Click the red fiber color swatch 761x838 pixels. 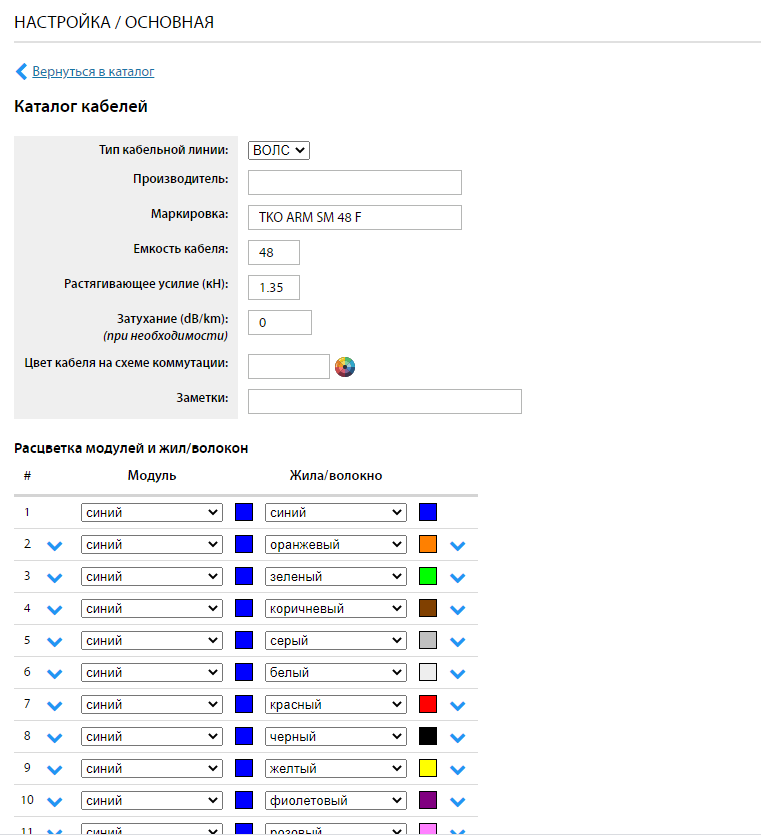428,704
